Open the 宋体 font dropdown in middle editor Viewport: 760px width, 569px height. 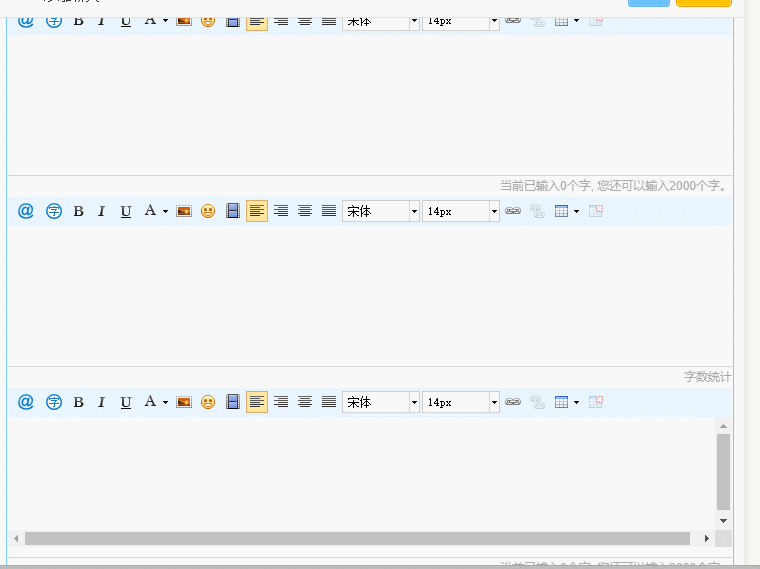point(381,211)
